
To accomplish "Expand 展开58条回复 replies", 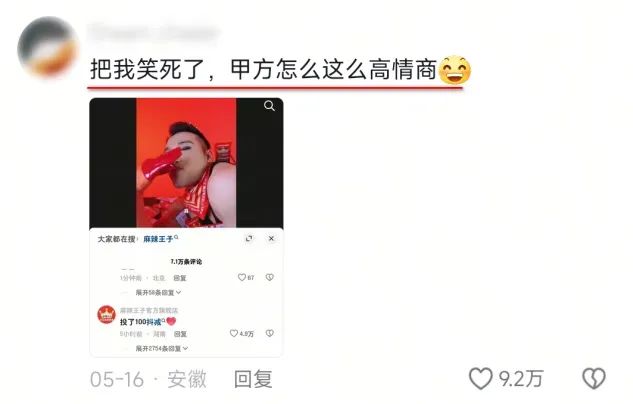I will click(158, 292).
